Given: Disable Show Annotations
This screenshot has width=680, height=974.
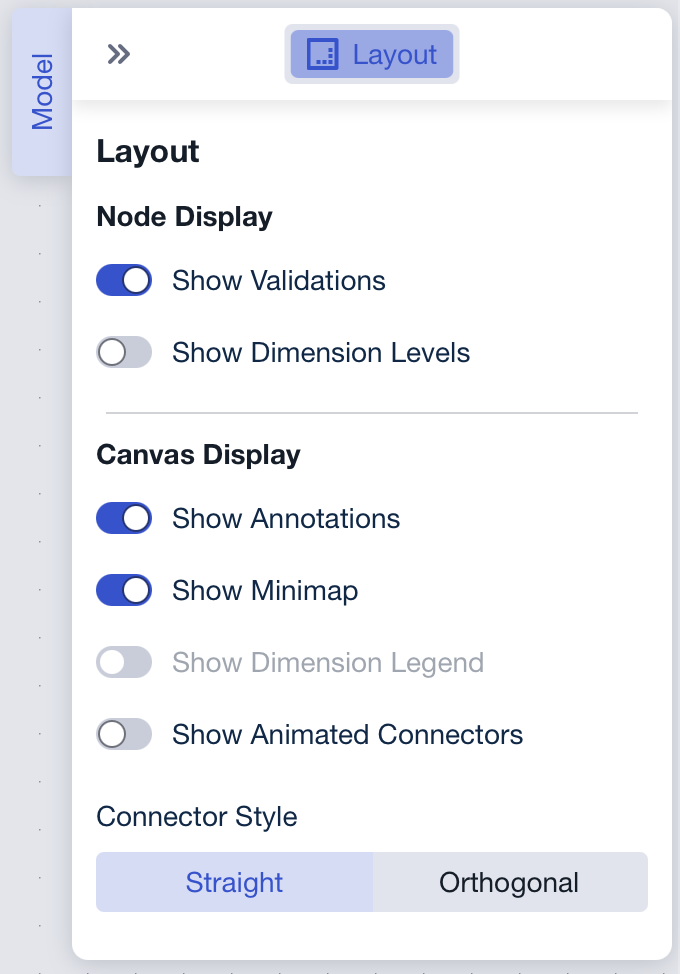Looking at the screenshot, I should pos(123,518).
